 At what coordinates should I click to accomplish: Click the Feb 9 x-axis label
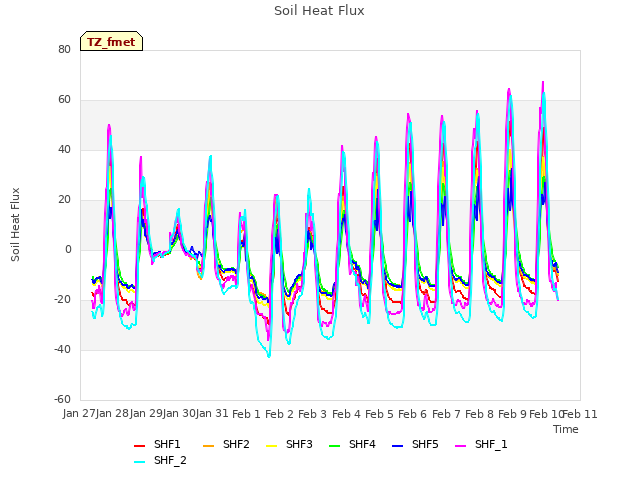click(x=513, y=414)
